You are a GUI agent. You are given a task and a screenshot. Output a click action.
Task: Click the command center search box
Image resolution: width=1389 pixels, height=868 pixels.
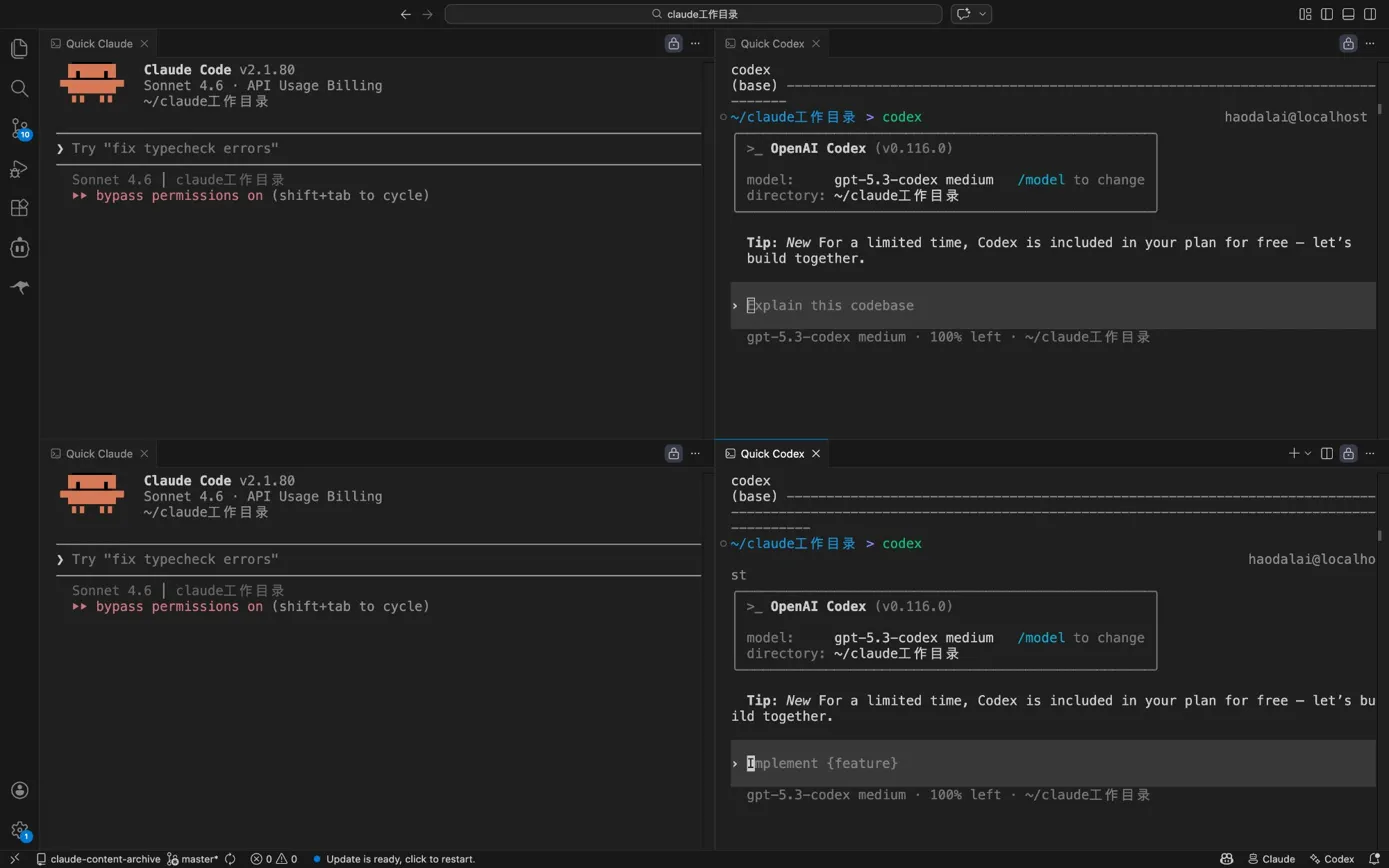click(693, 14)
